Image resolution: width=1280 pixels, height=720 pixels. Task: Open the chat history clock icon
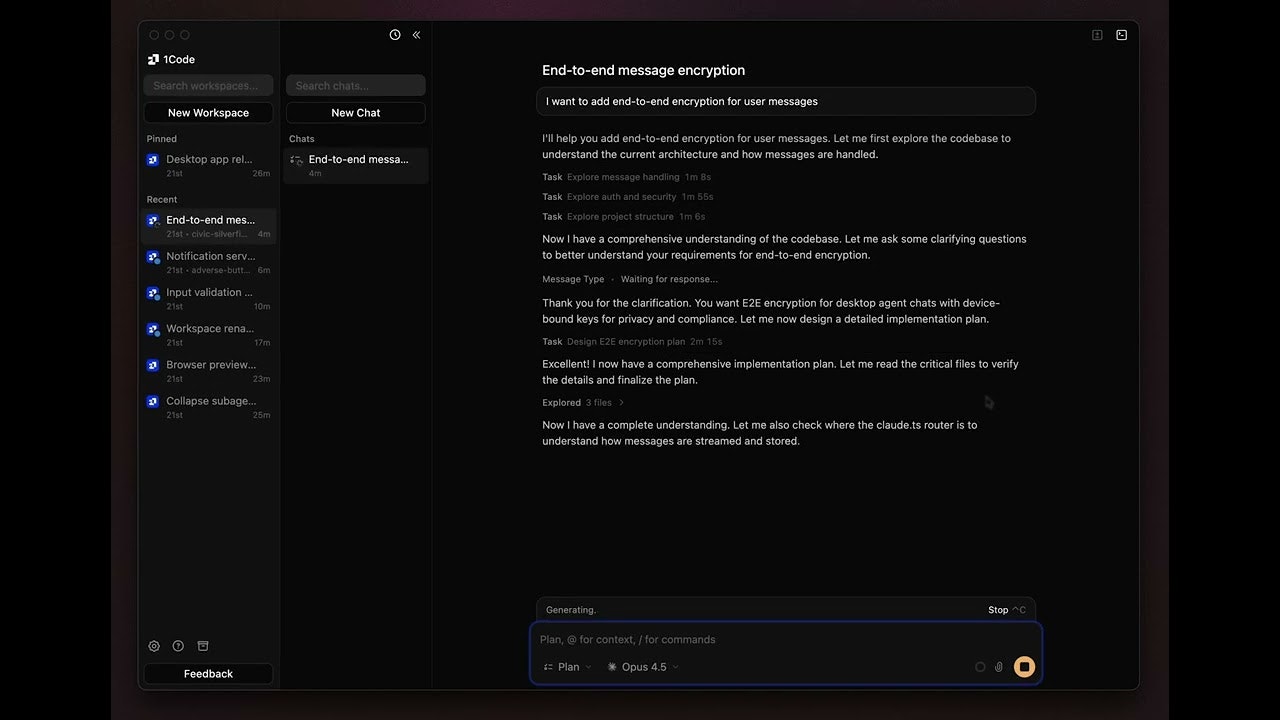(x=395, y=34)
